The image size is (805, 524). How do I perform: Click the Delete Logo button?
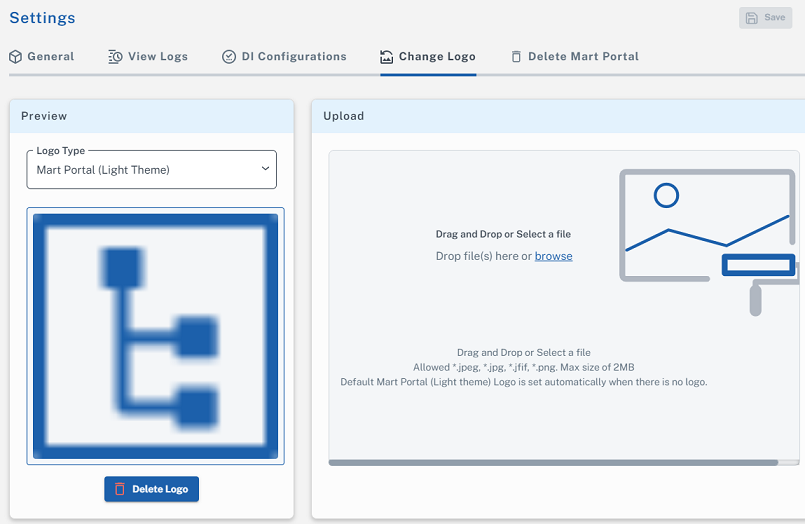point(151,489)
